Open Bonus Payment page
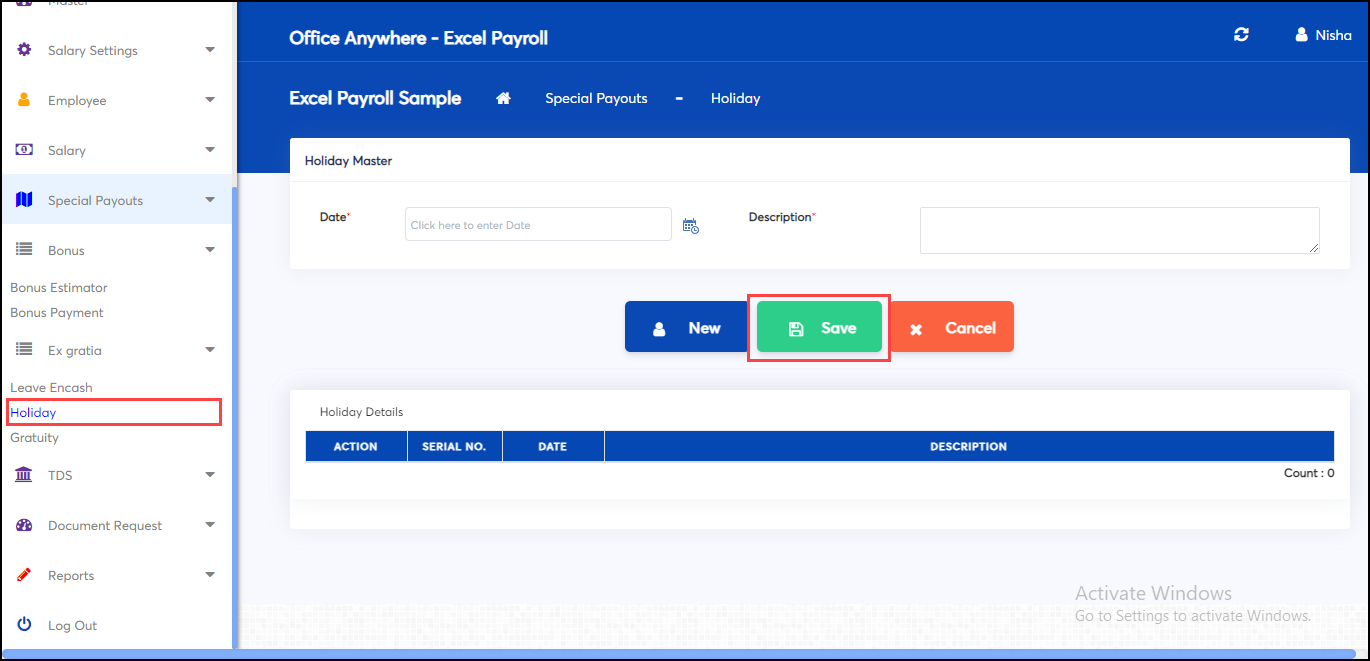1370x661 pixels. (57, 313)
